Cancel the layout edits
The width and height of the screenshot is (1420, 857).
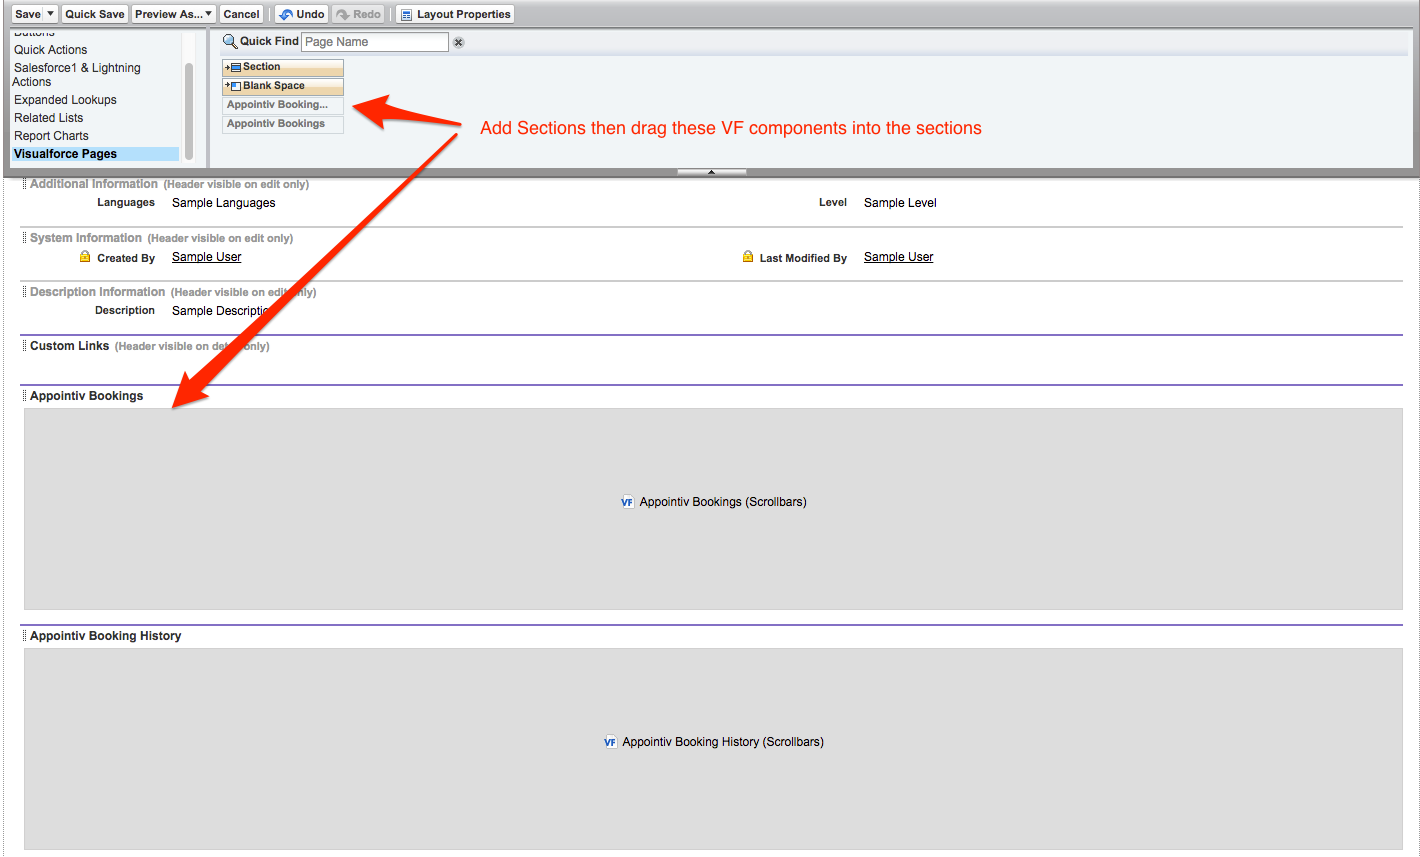coord(242,14)
